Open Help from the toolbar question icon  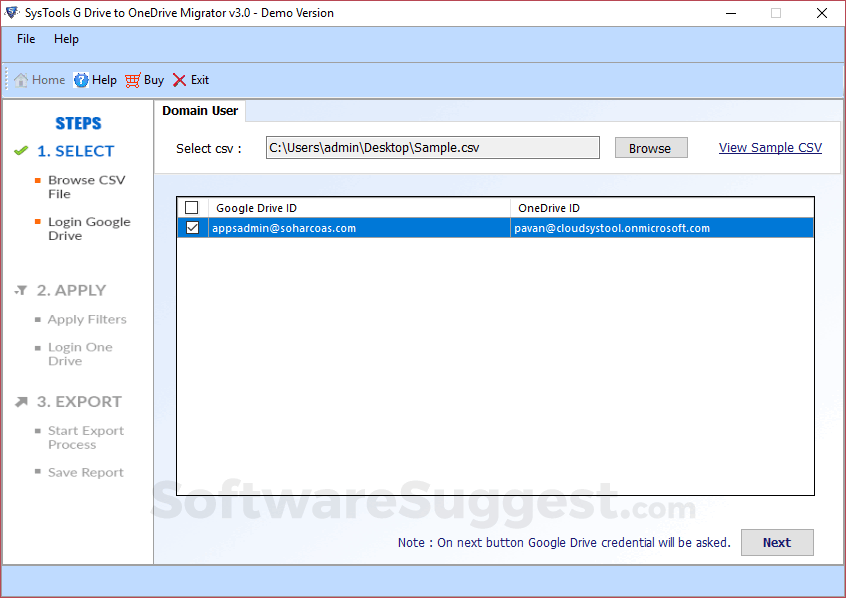[x=81, y=80]
